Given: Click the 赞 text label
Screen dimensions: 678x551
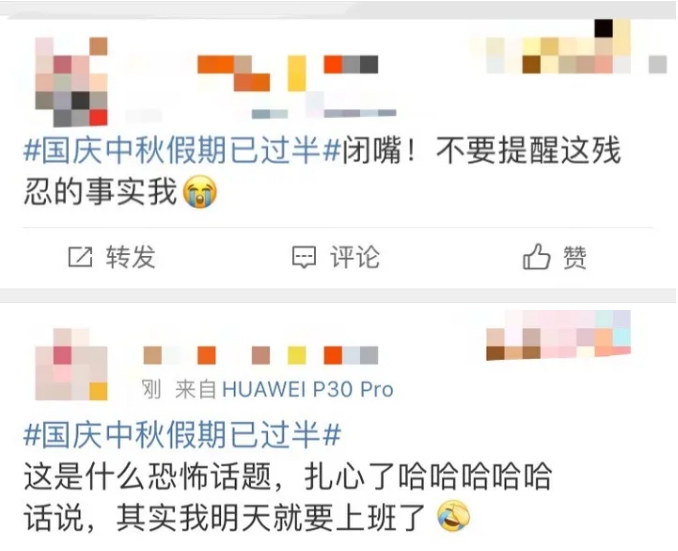Looking at the screenshot, I should coord(575,257).
